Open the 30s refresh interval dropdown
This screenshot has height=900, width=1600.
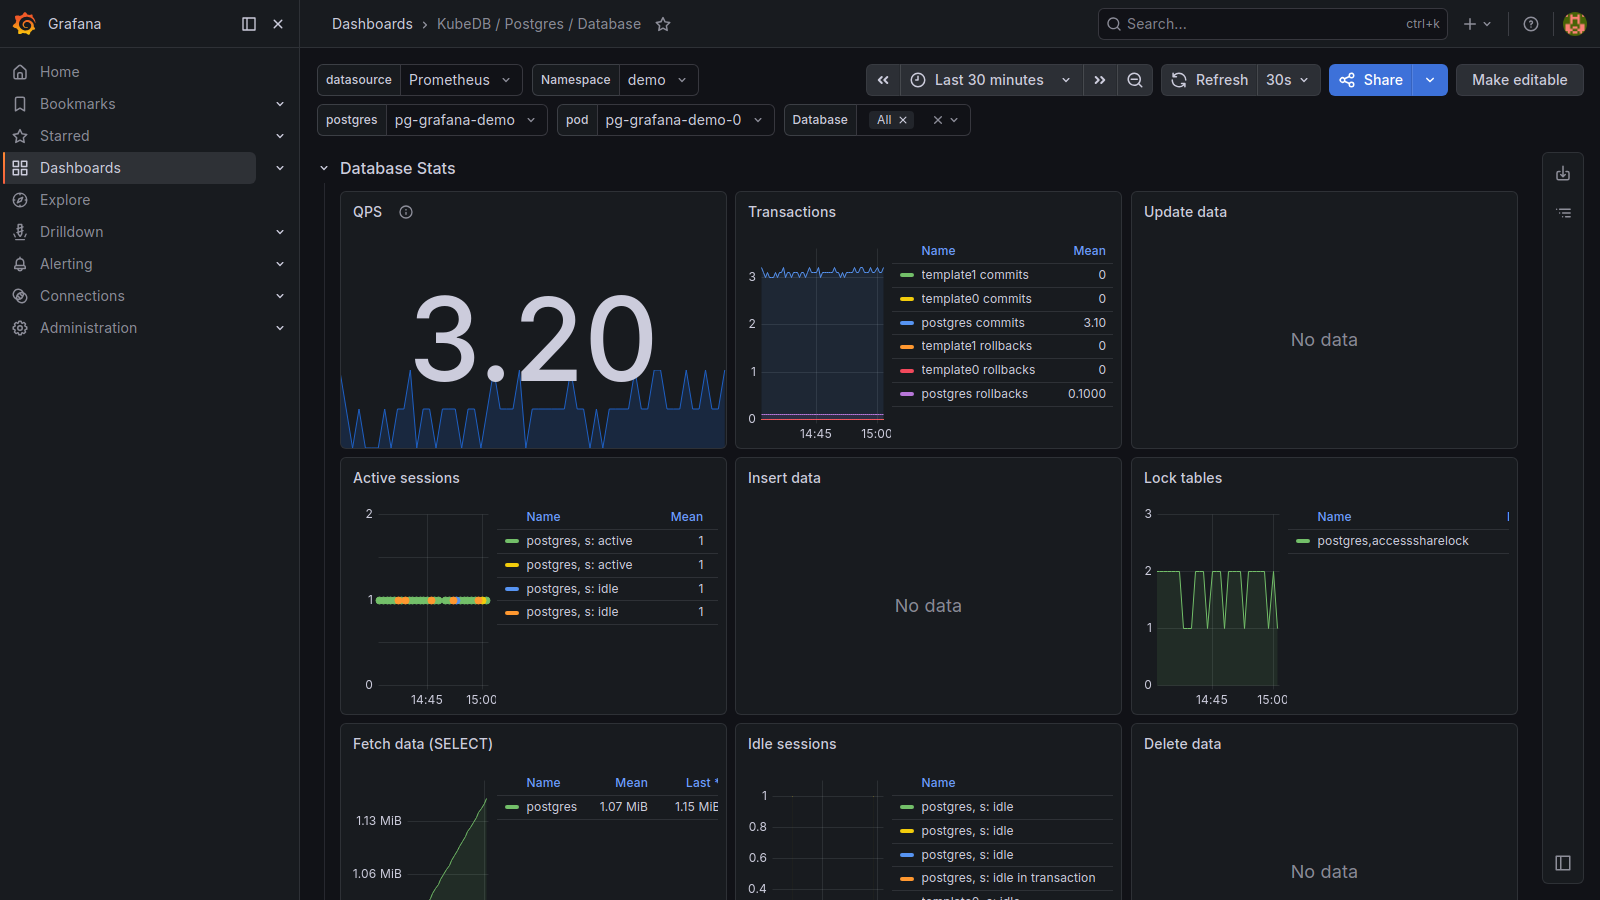(x=1288, y=80)
